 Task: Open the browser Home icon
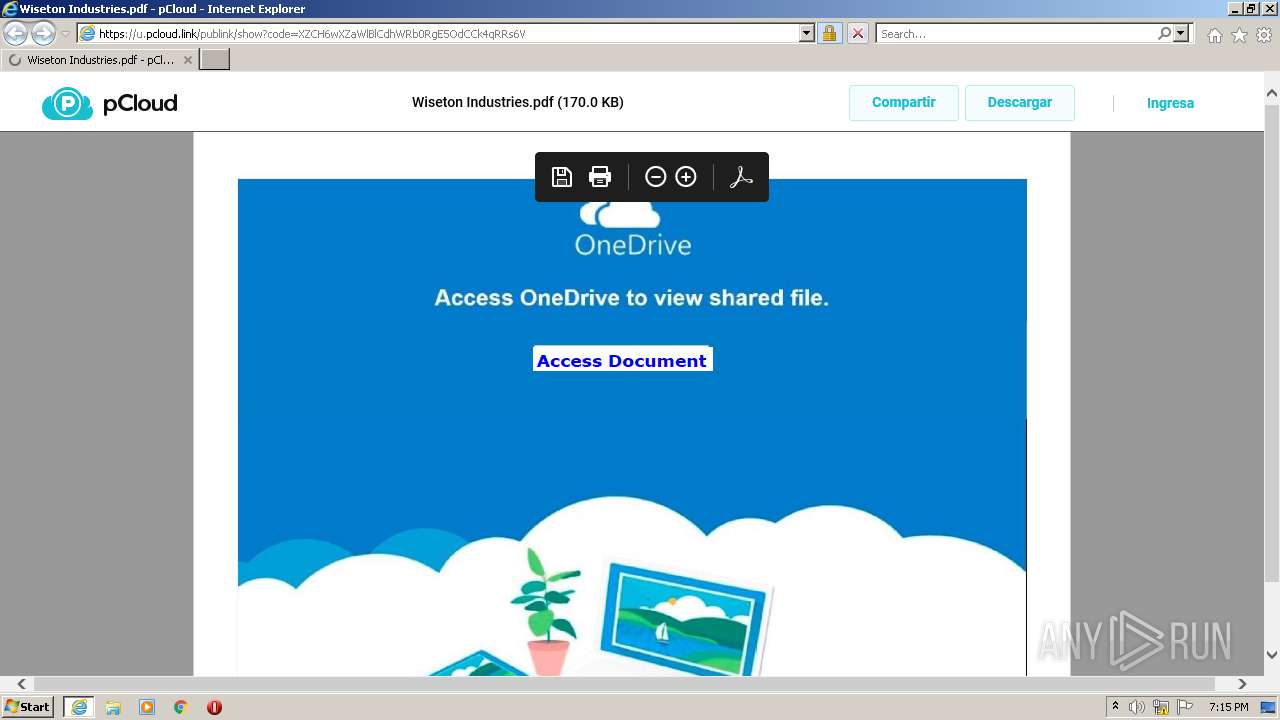coord(1214,35)
